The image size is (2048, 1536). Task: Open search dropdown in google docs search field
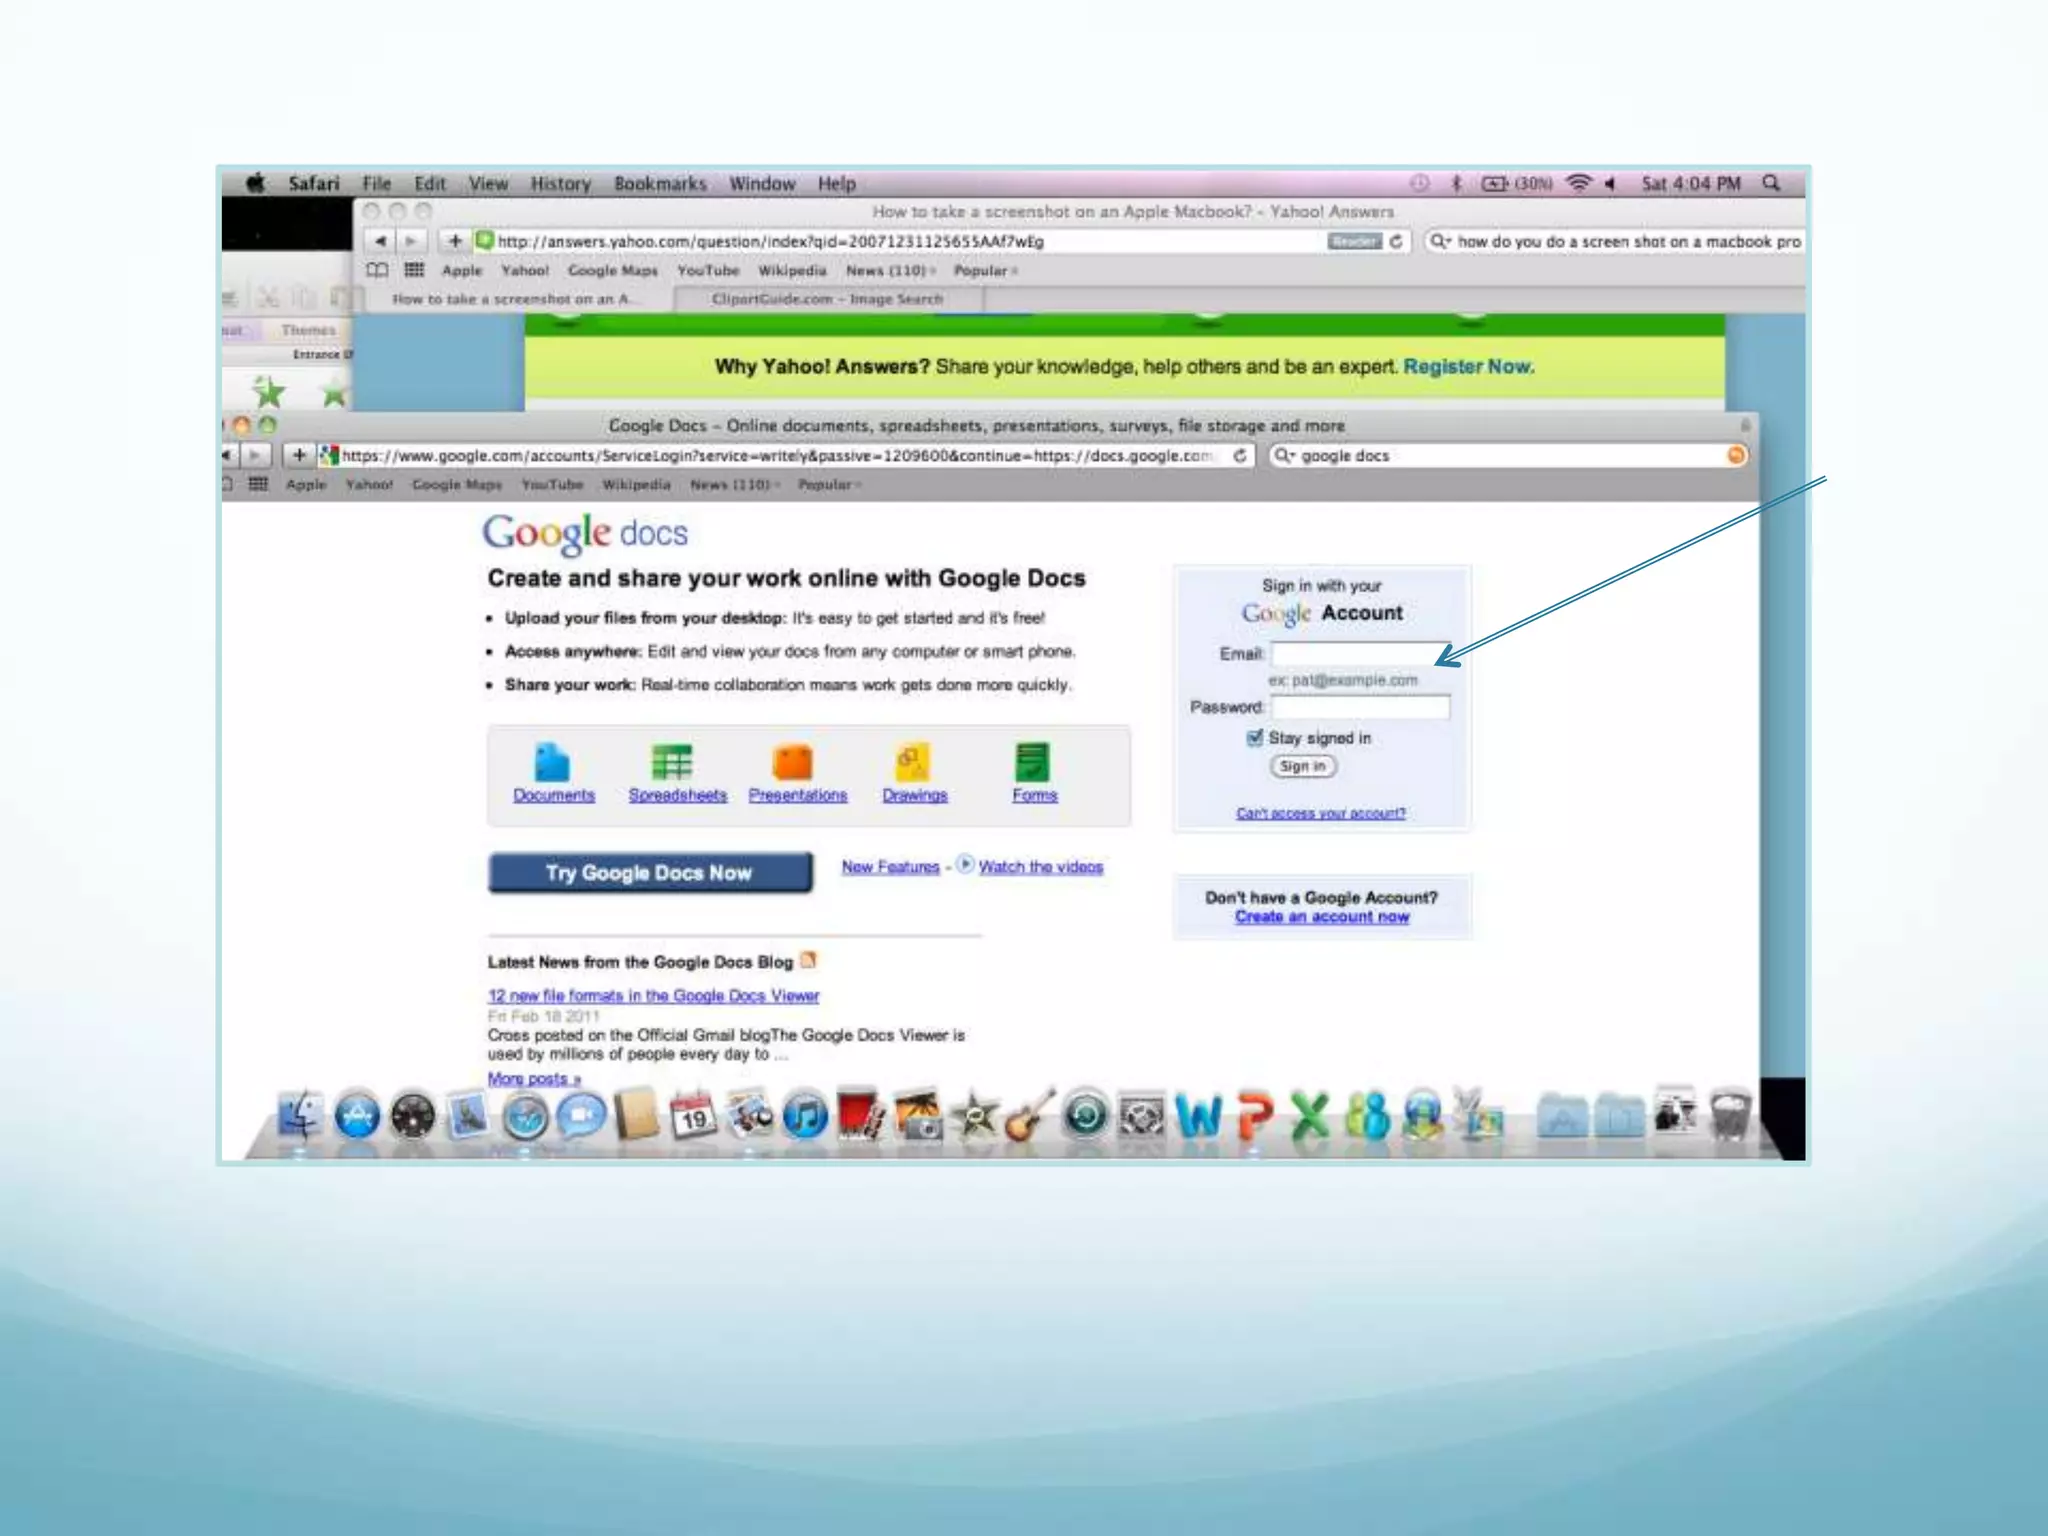click(x=1284, y=456)
